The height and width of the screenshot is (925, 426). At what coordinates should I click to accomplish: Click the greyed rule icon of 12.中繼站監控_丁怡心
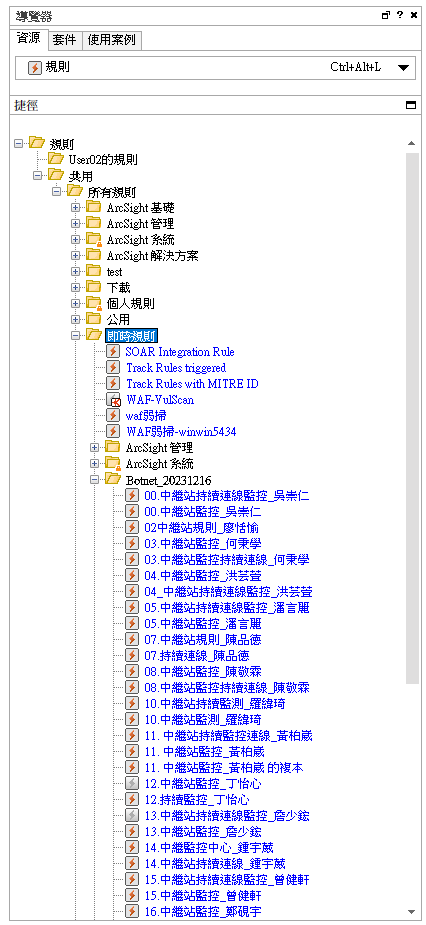click(x=132, y=783)
